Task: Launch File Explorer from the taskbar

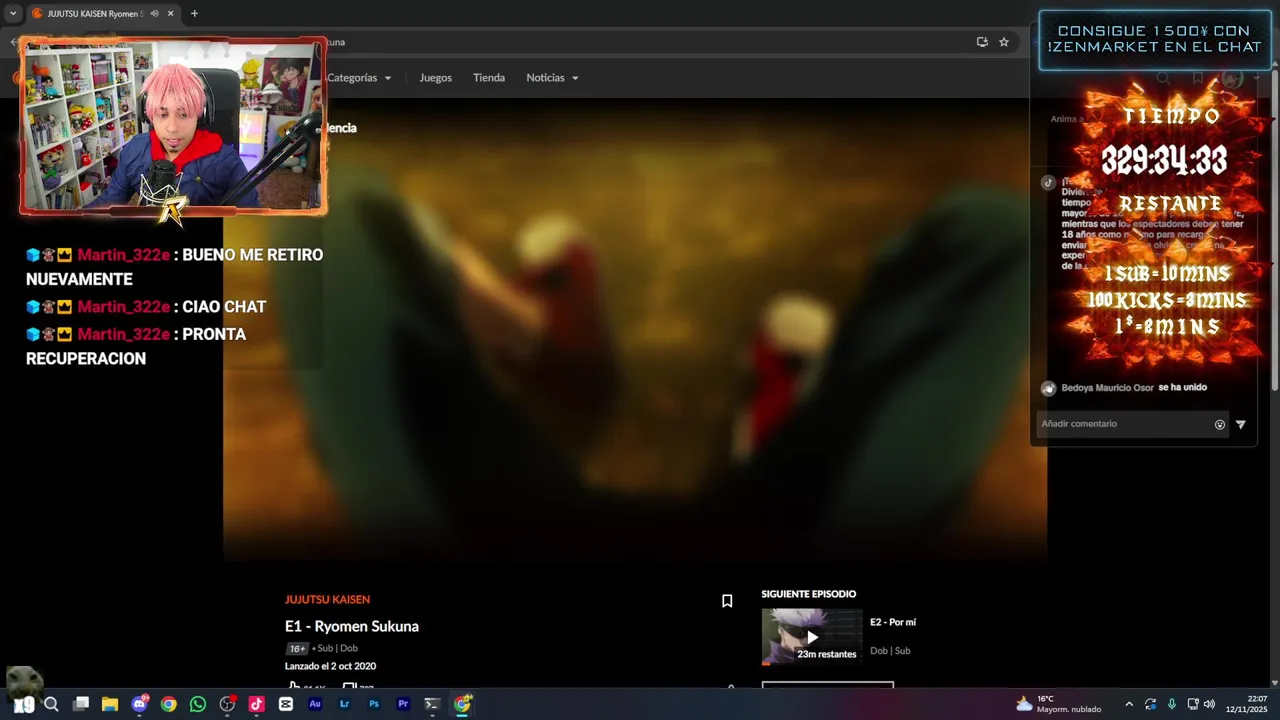Action: click(110, 704)
